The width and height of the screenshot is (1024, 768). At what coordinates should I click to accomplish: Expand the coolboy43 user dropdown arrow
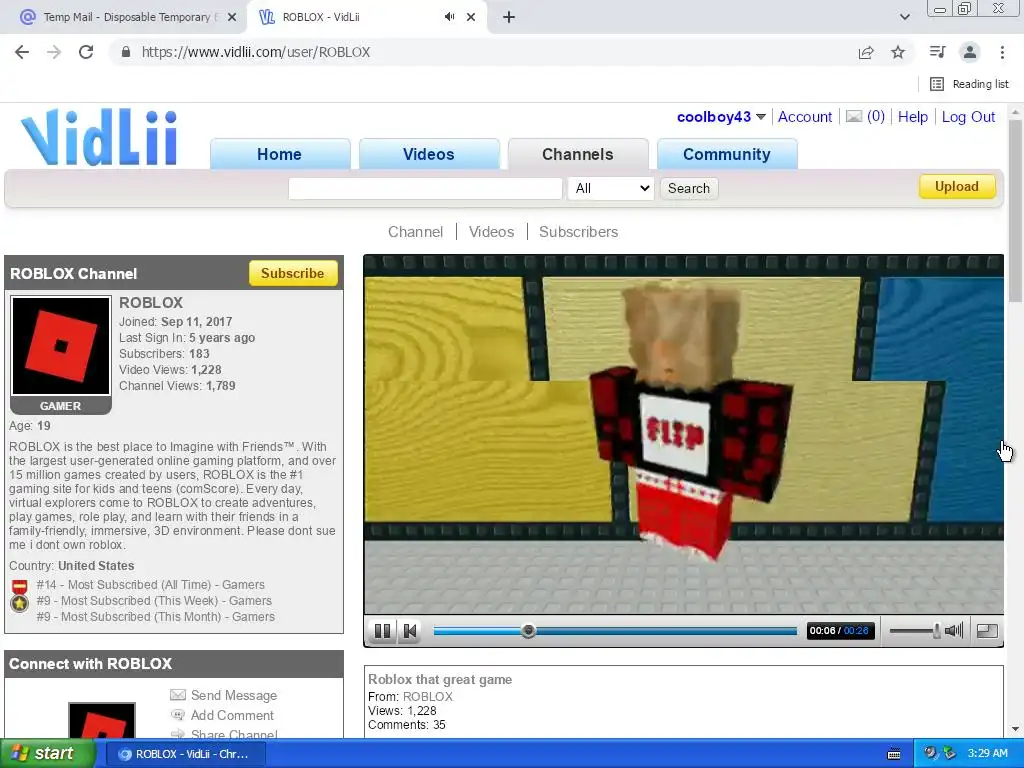[761, 117]
